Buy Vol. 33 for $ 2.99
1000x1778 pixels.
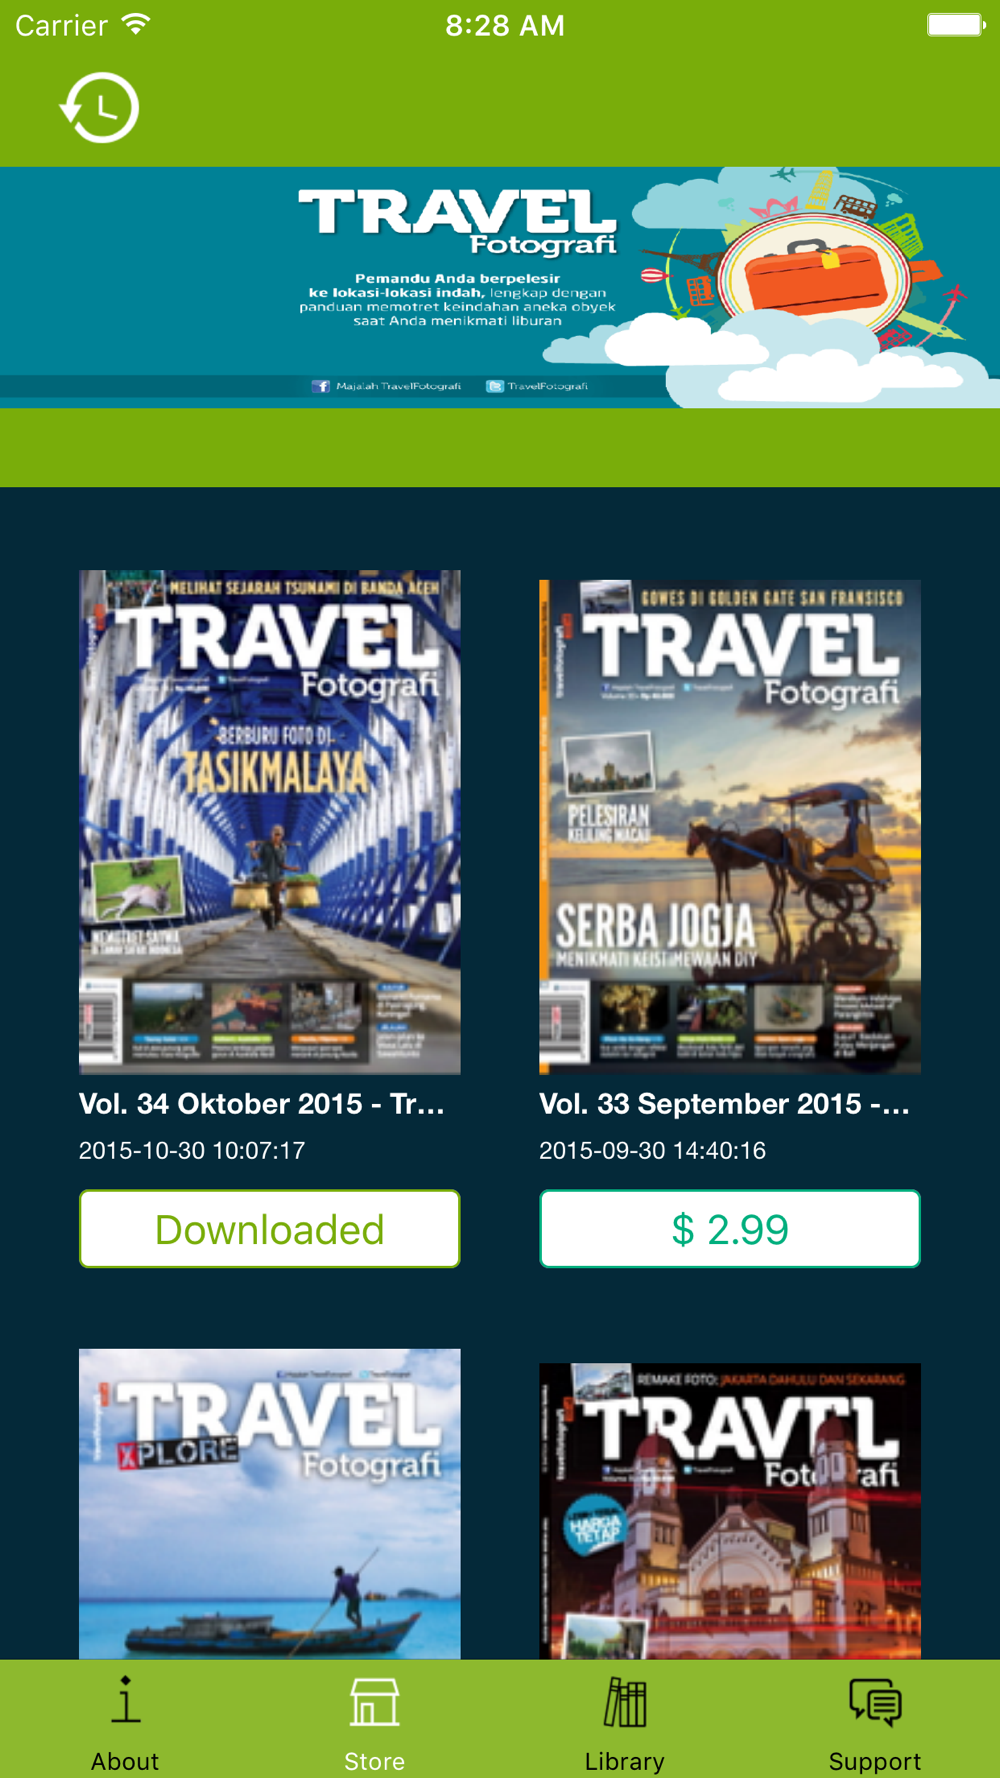(730, 1229)
